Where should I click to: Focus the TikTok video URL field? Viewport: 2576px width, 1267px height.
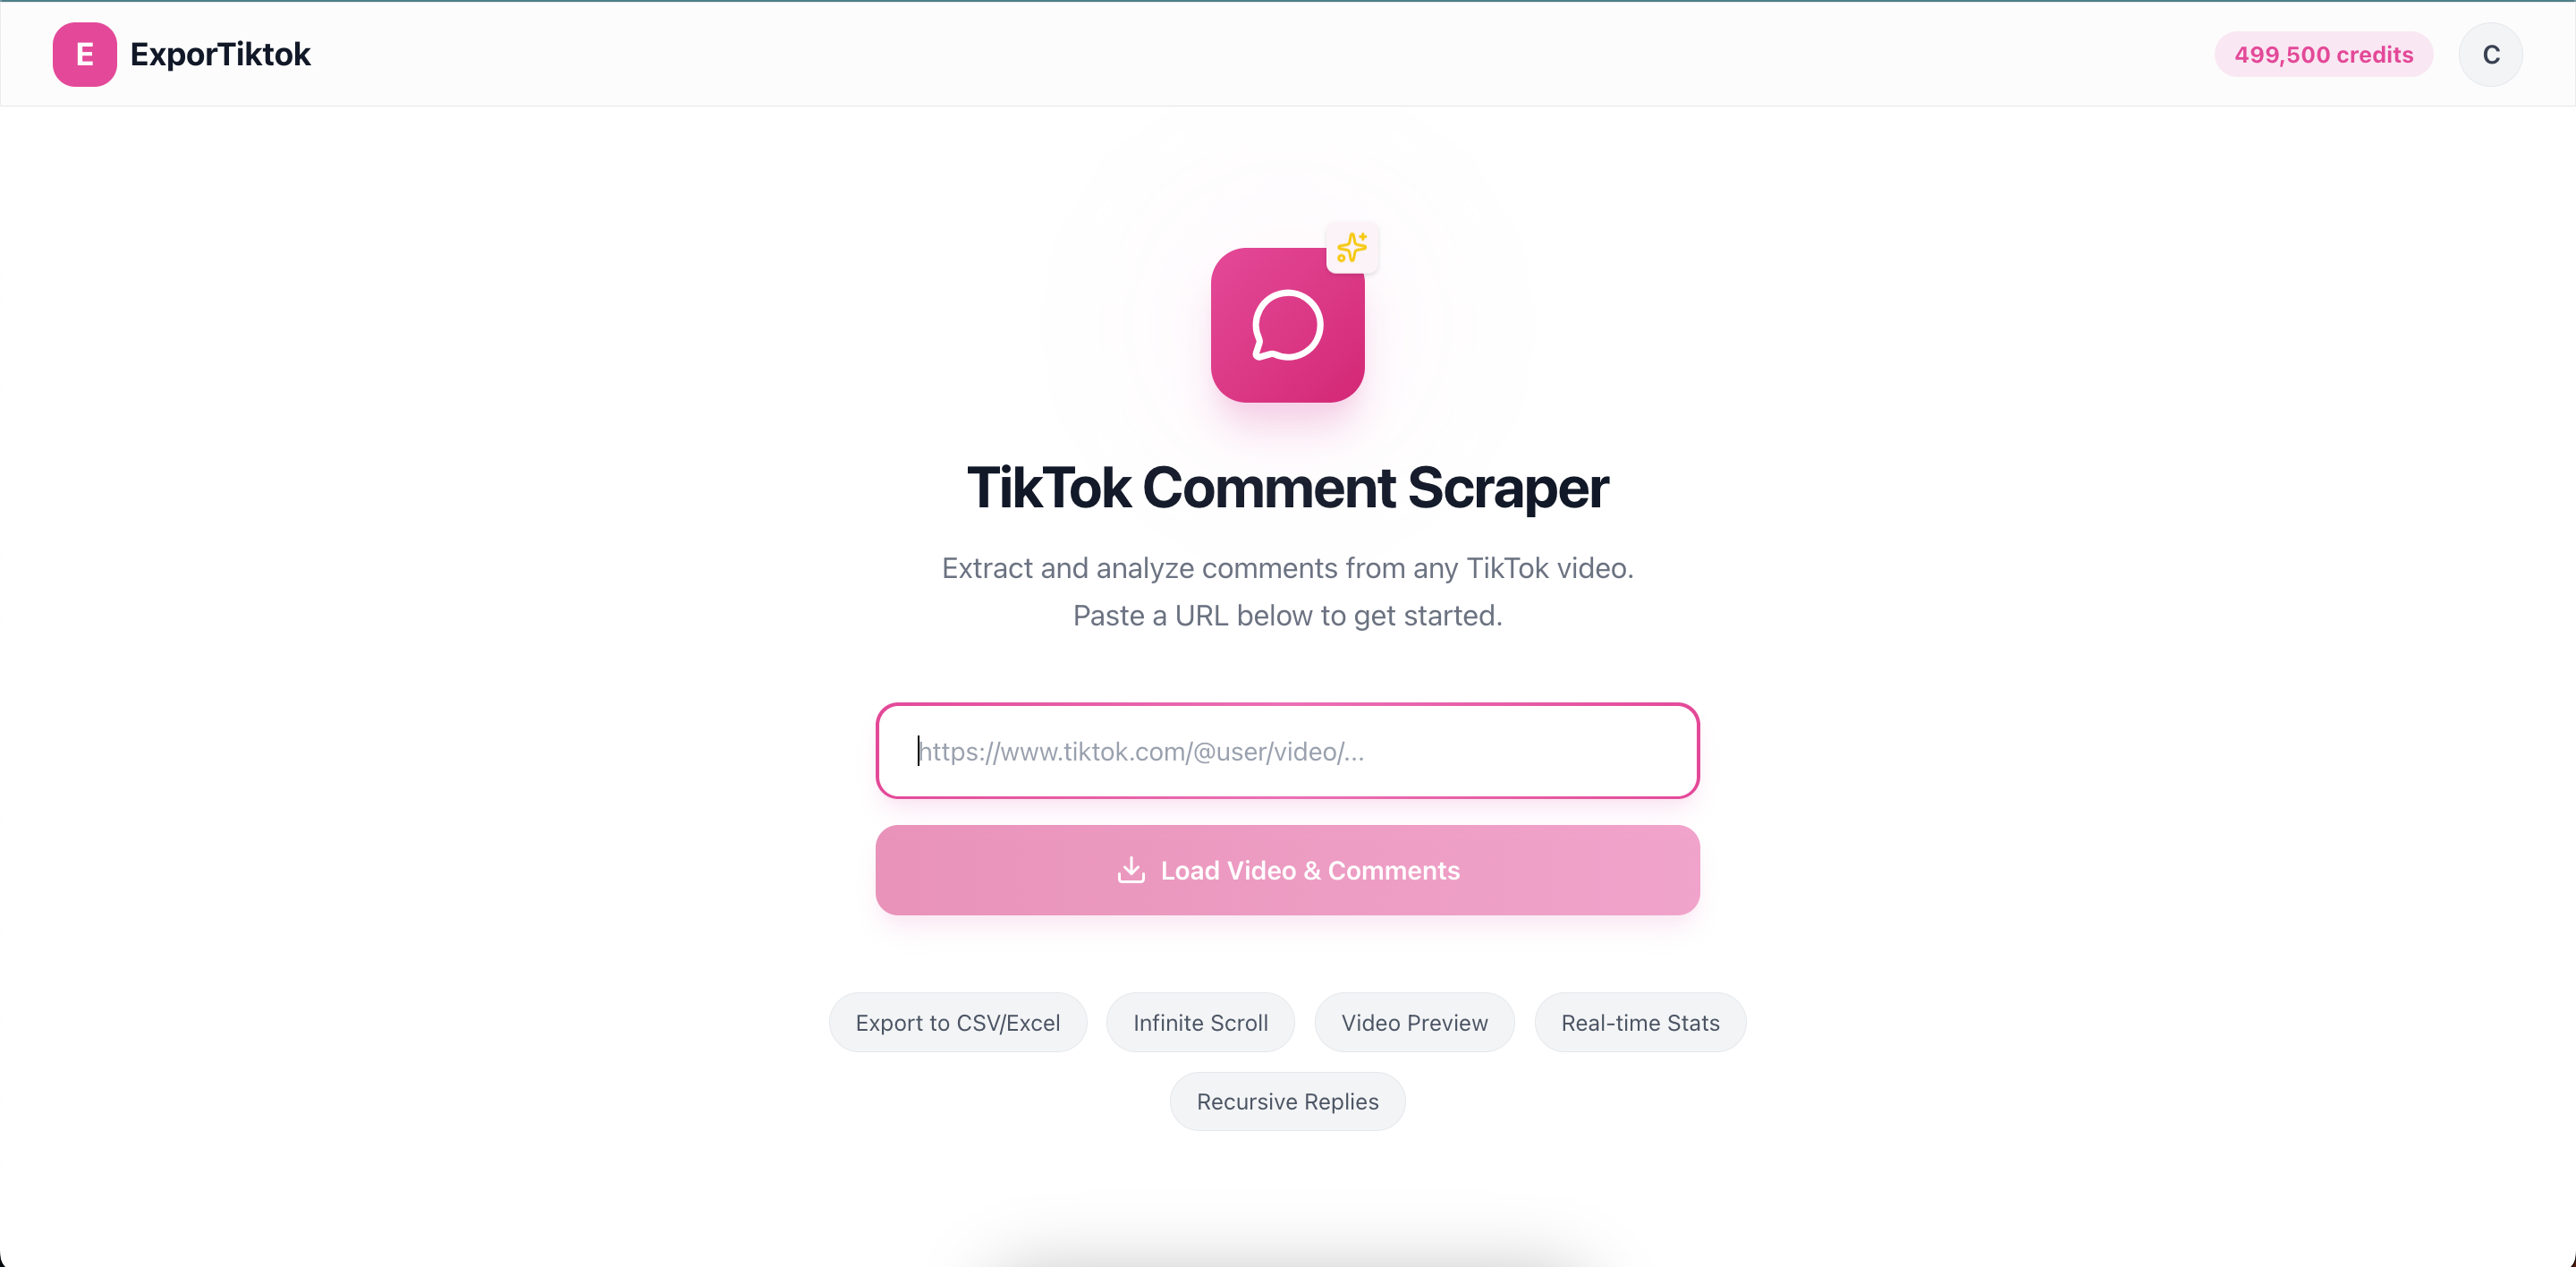pyautogui.click(x=1287, y=751)
